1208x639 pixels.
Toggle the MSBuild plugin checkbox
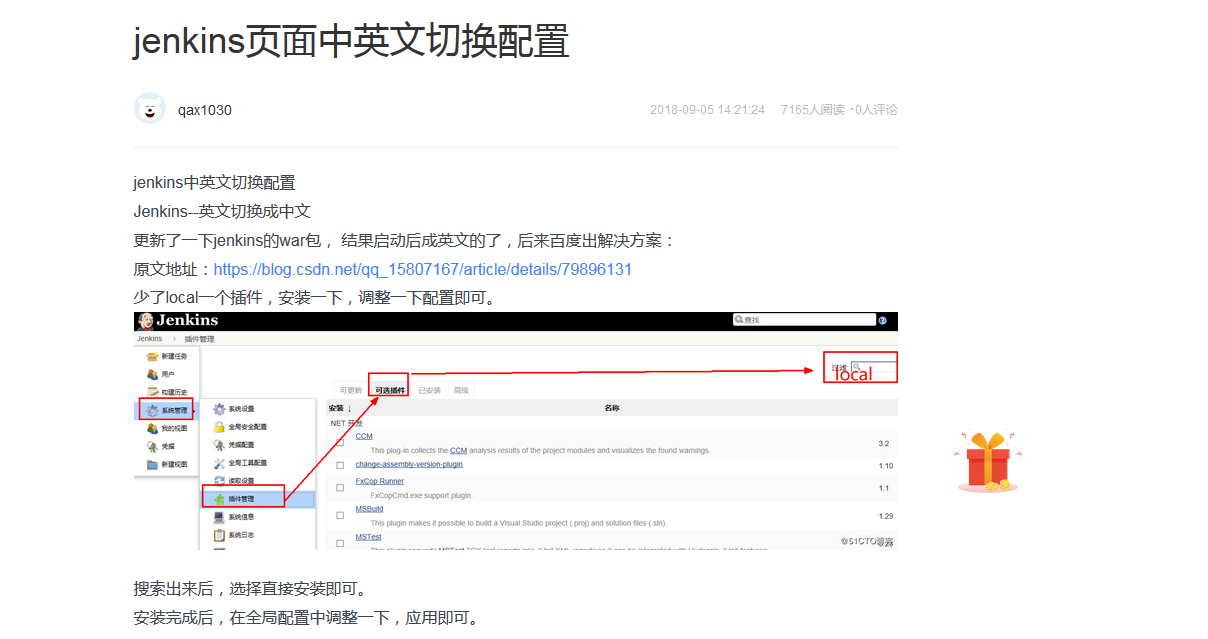[x=340, y=516]
